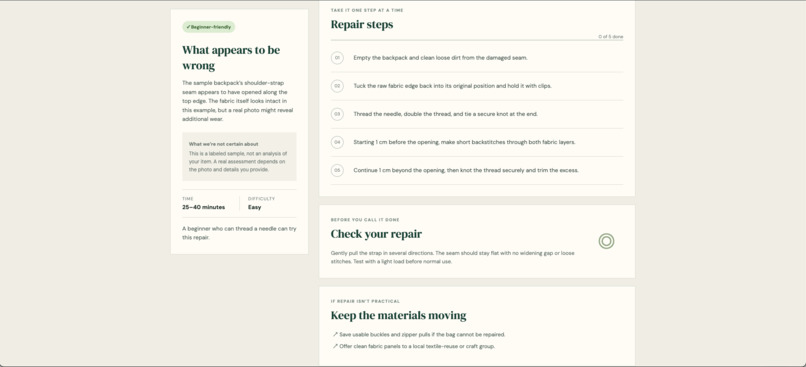Click the sample backpack description paragraph
The image size is (806, 367).
[237, 101]
